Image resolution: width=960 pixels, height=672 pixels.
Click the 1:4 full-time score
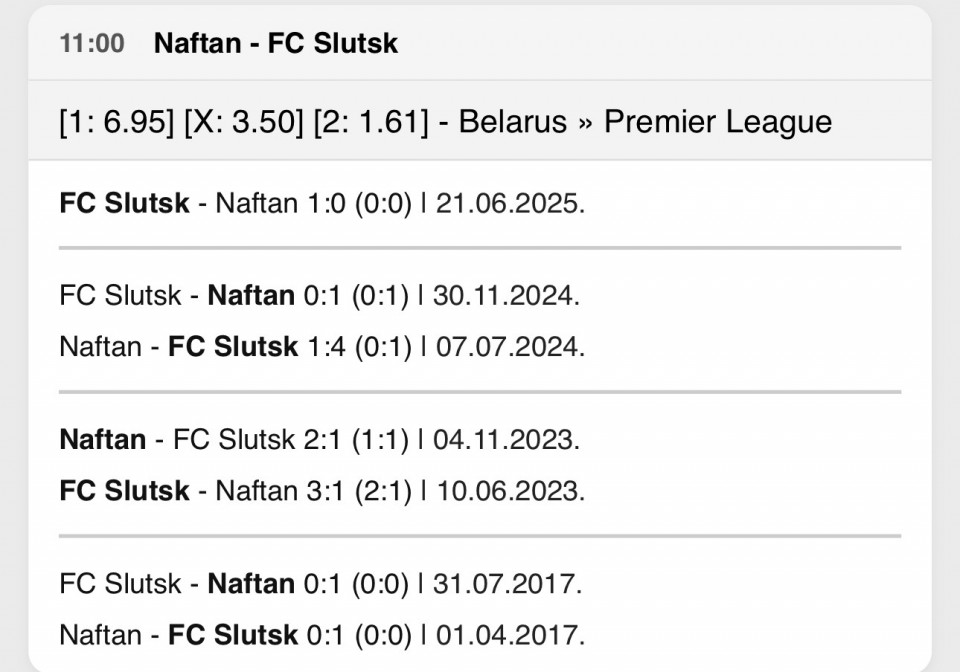[322, 347]
